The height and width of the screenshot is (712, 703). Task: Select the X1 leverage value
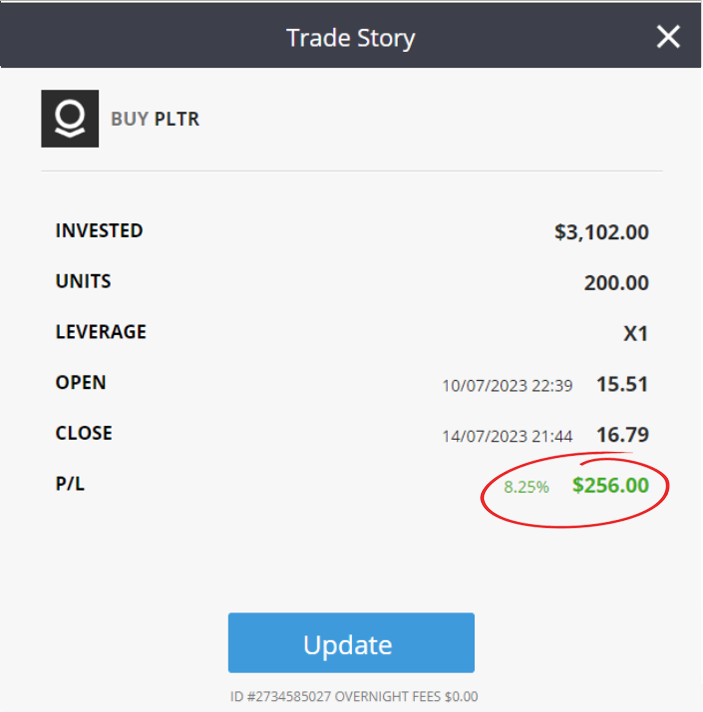[636, 333]
